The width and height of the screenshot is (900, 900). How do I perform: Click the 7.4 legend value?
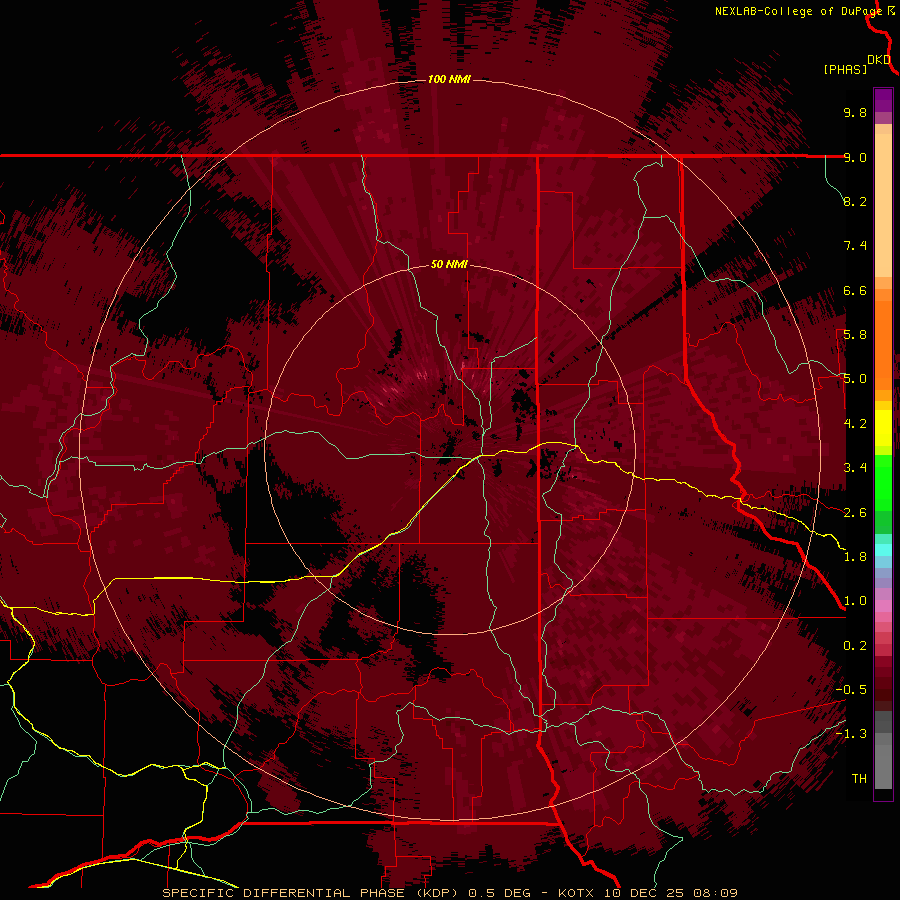[x=855, y=246]
